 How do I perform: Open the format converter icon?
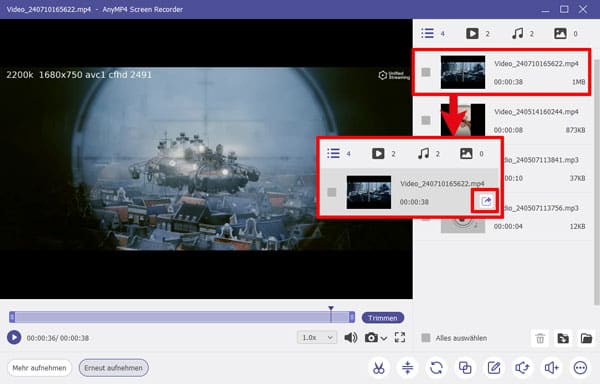pyautogui.click(x=436, y=368)
